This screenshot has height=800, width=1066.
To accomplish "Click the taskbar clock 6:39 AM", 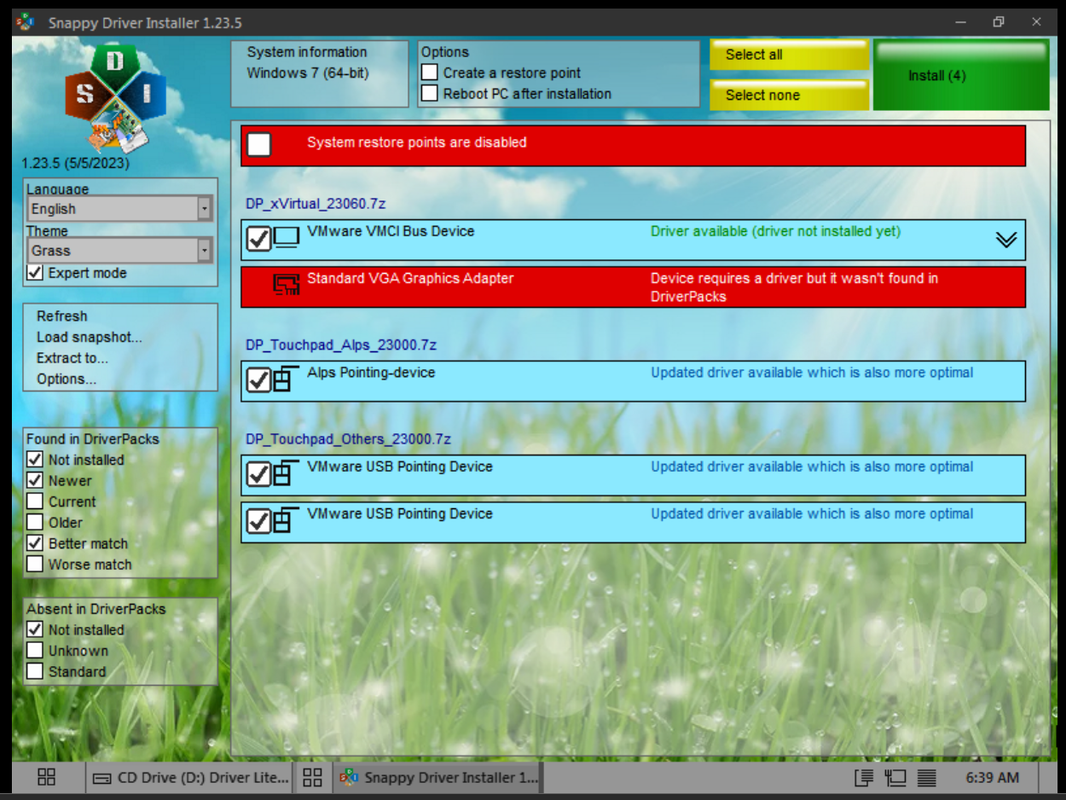I will (x=992, y=778).
